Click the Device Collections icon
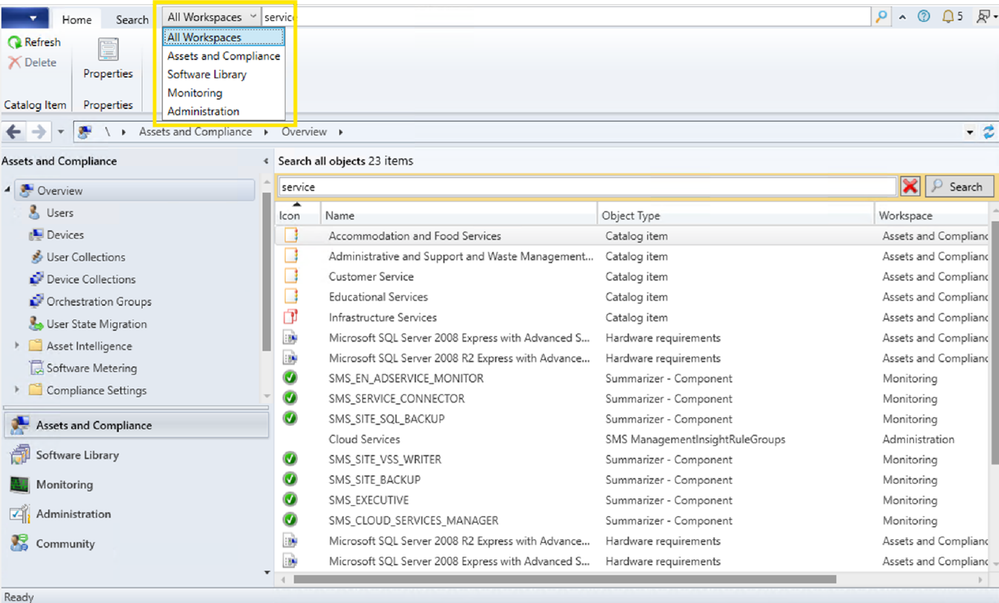The height and width of the screenshot is (603, 999). [x=36, y=279]
